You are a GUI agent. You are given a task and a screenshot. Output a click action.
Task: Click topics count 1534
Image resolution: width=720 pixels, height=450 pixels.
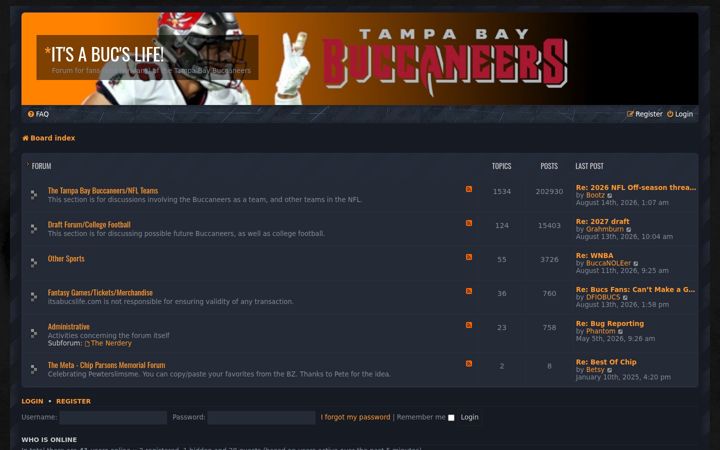click(501, 191)
